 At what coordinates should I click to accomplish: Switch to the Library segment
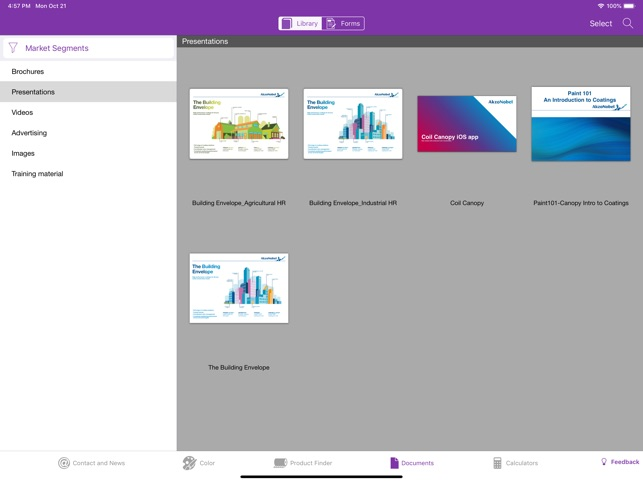click(300, 23)
